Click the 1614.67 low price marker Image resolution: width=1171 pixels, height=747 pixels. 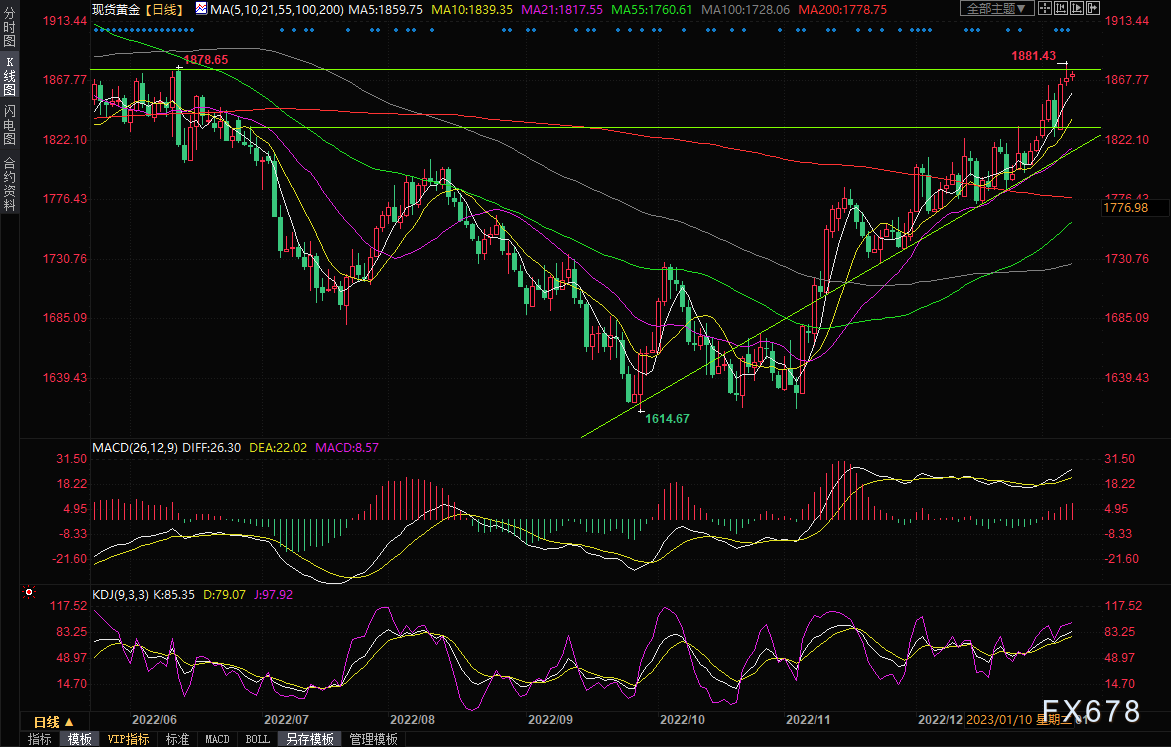pos(667,418)
